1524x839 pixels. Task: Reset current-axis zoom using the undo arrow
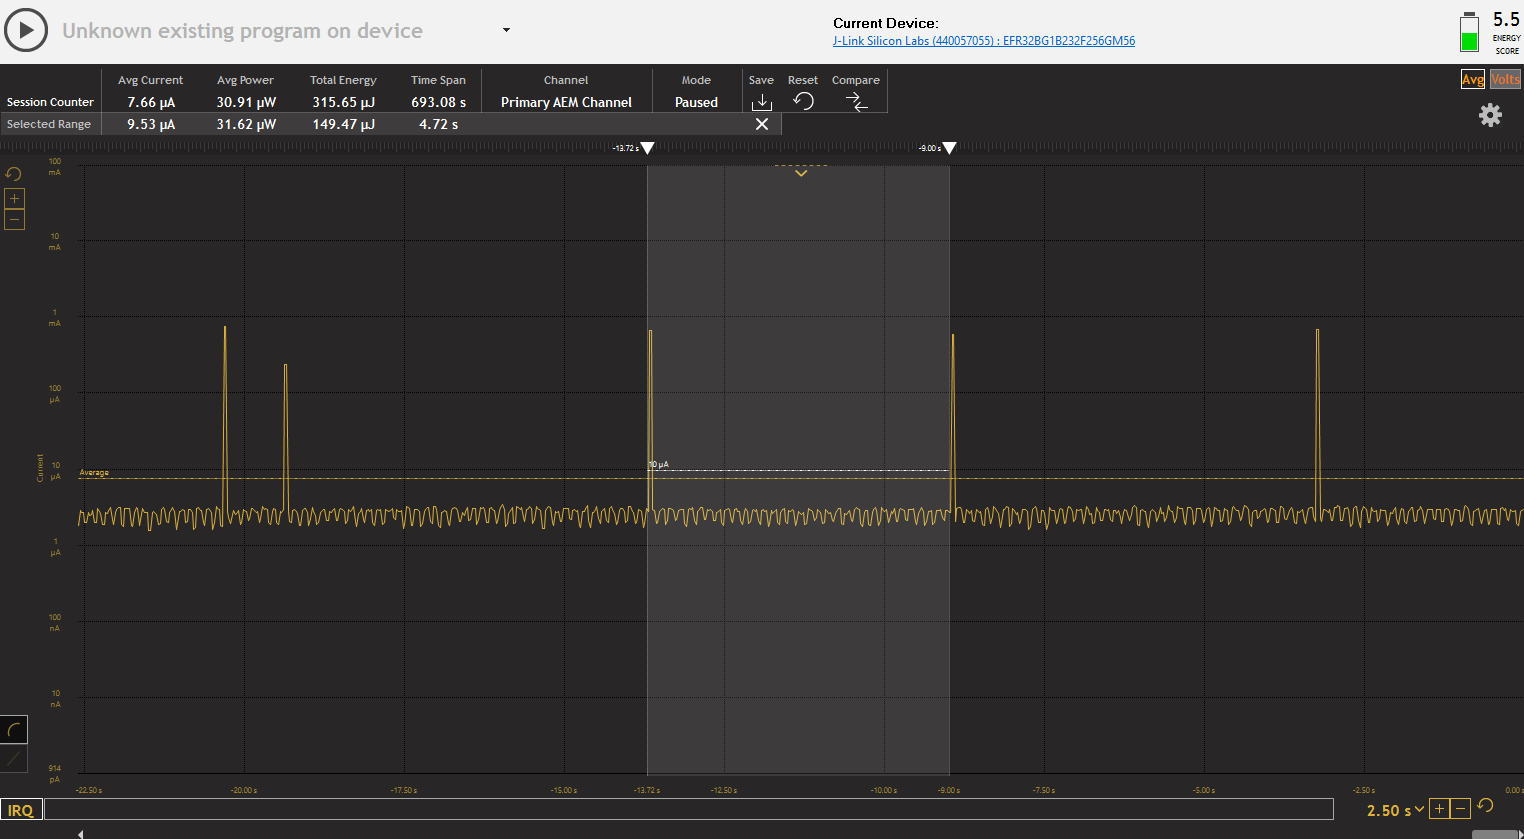[x=13, y=173]
